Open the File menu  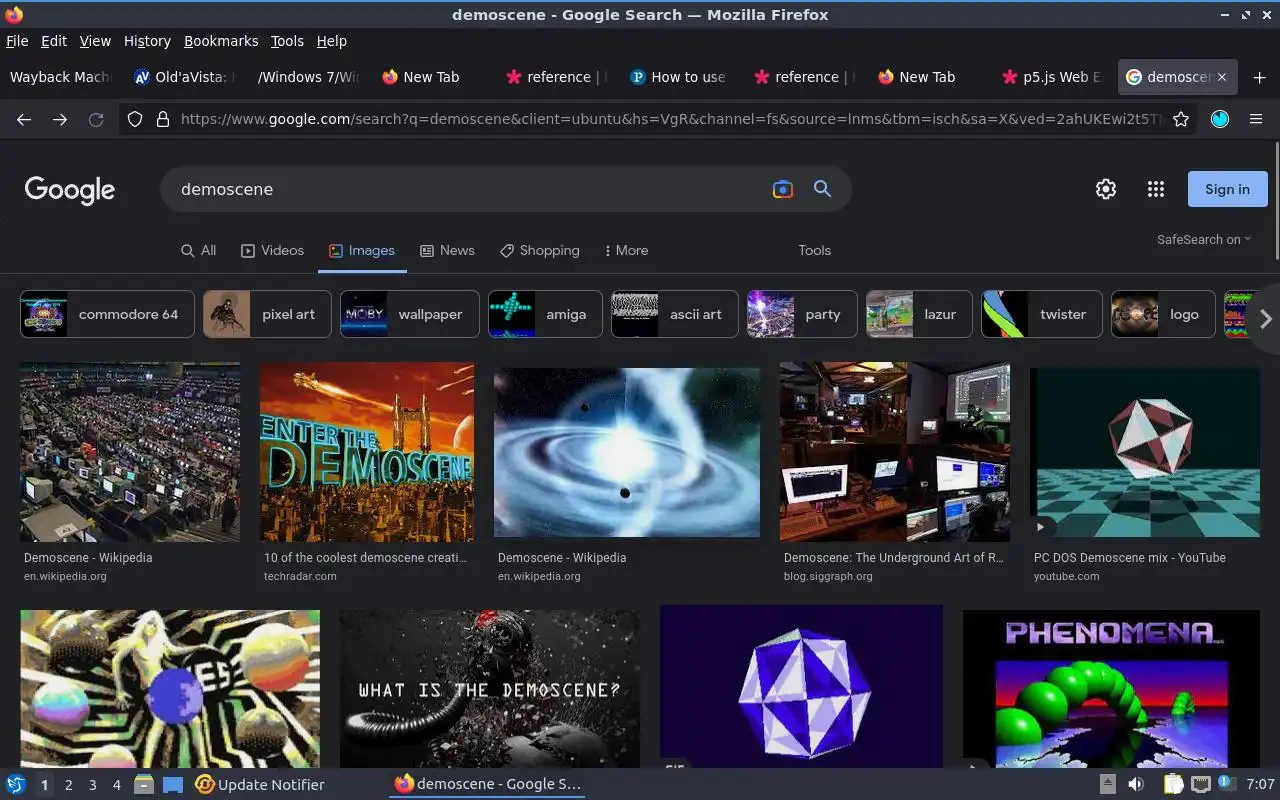pyautogui.click(x=17, y=41)
